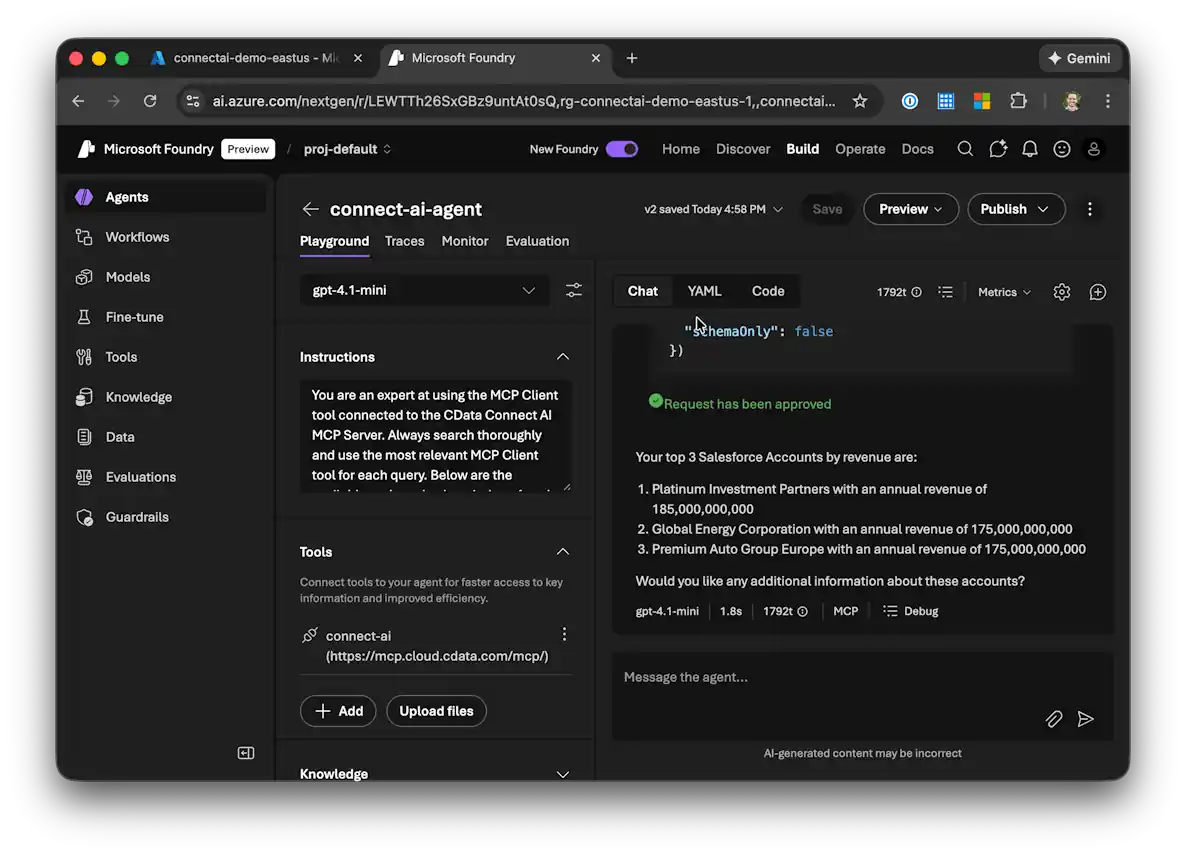Click the send message arrow icon
This screenshot has width=1186, height=855.
1086,719
